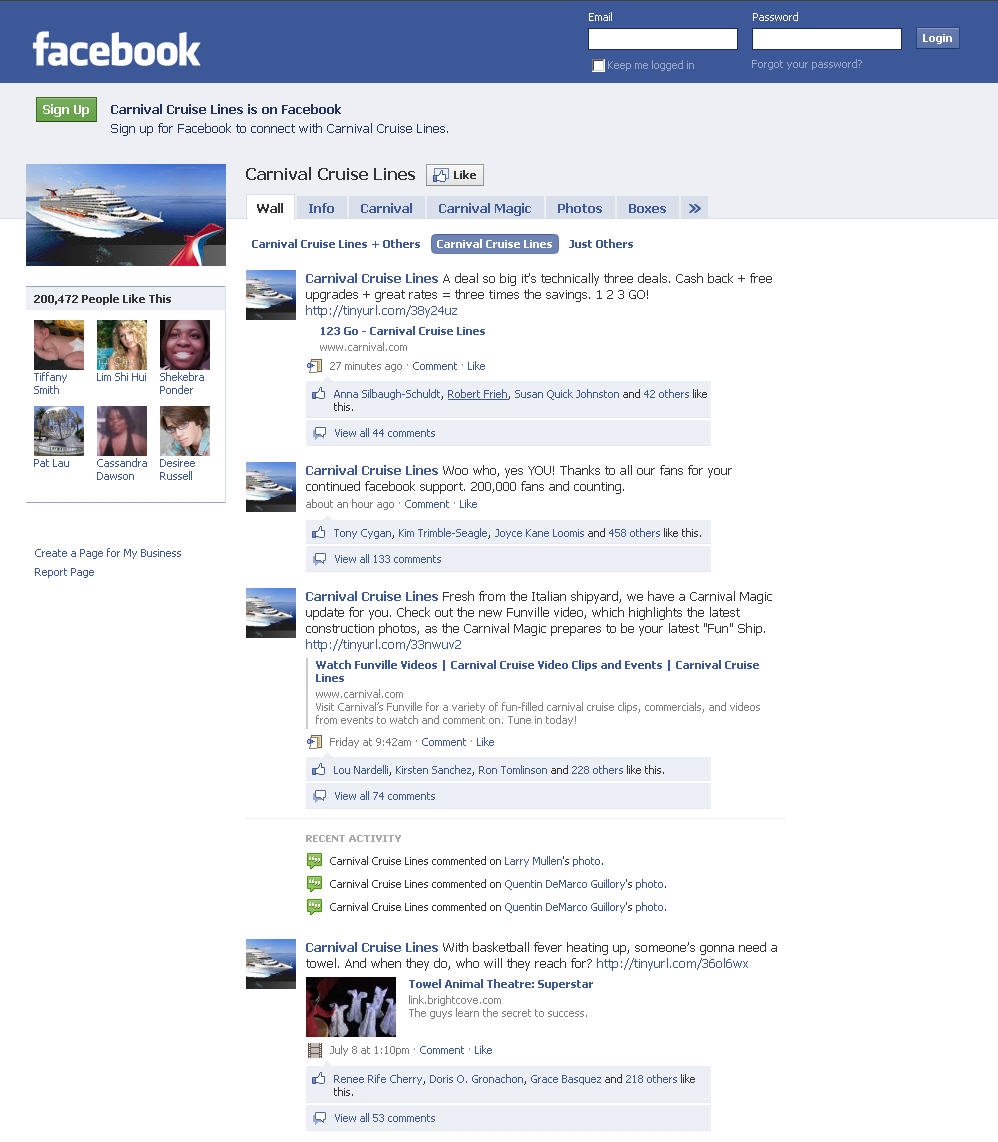Viewport: 998px width, 1142px height.
Task: Click into the Password field
Action: point(827,39)
